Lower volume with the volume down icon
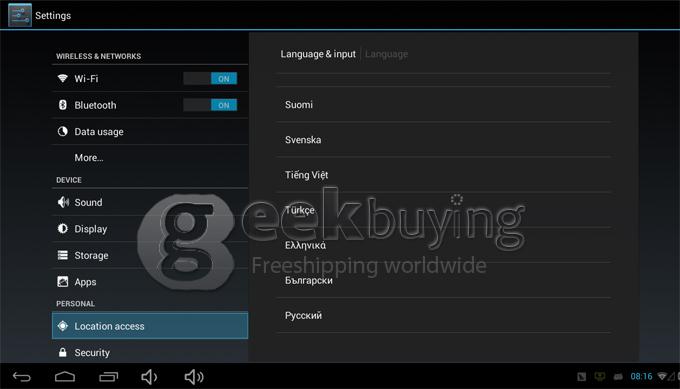 click(149, 377)
